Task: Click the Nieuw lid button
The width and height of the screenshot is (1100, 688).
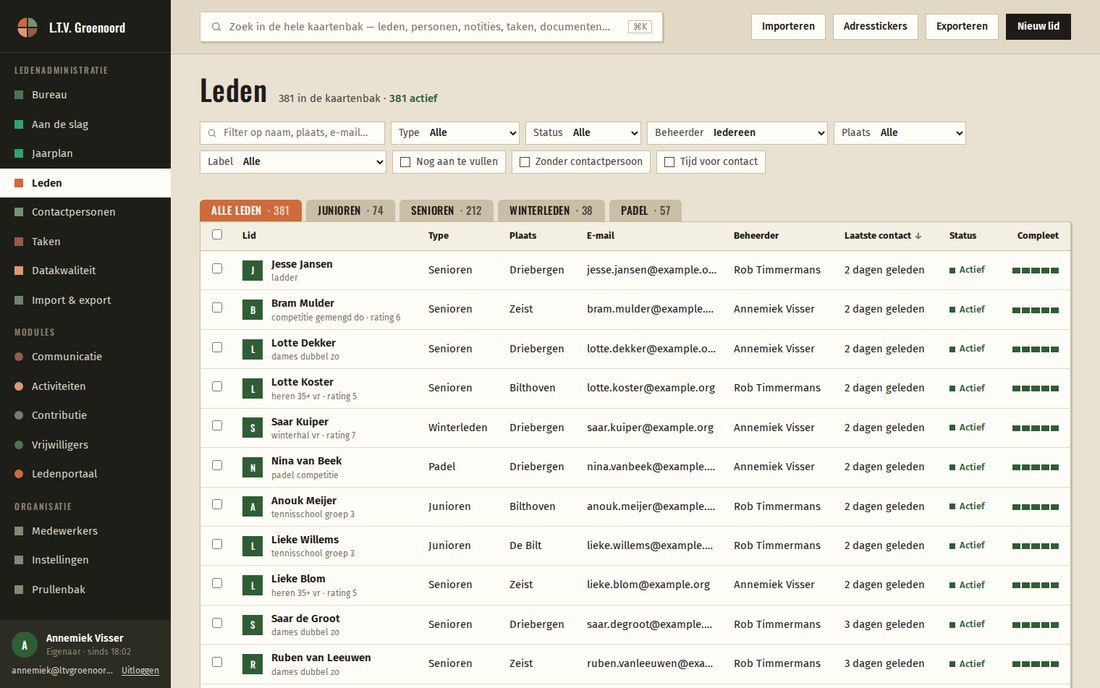Action: tap(1038, 27)
